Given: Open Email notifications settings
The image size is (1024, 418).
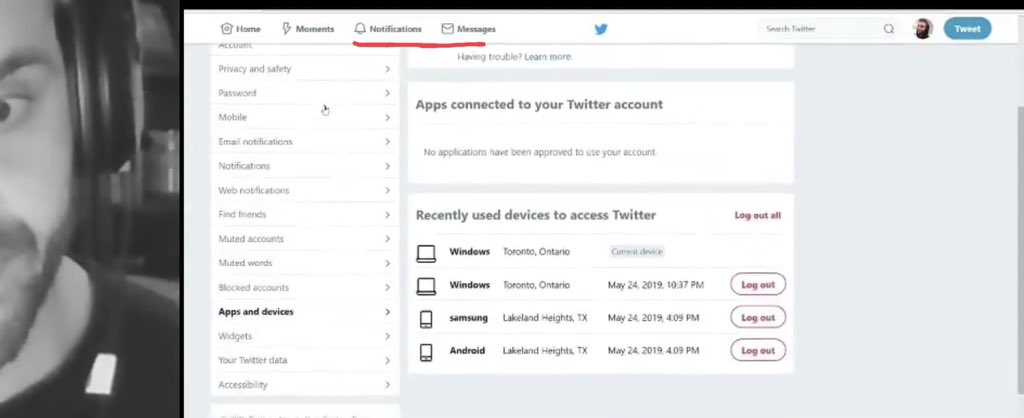Looking at the screenshot, I should (305, 142).
